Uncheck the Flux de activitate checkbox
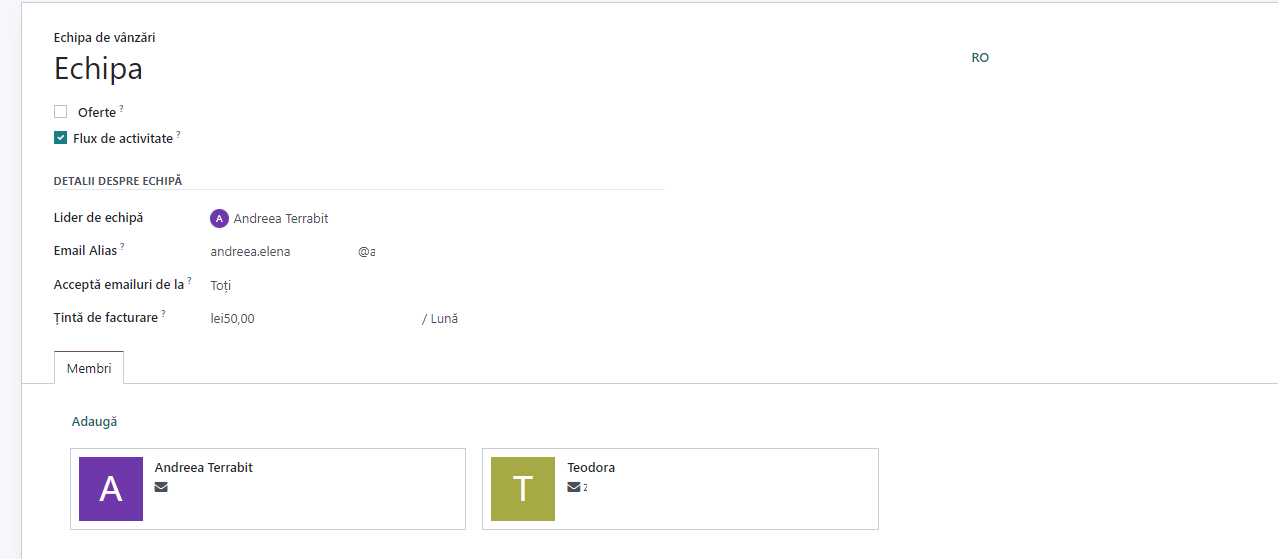Screen dimensions: 1278x559 click(60, 138)
